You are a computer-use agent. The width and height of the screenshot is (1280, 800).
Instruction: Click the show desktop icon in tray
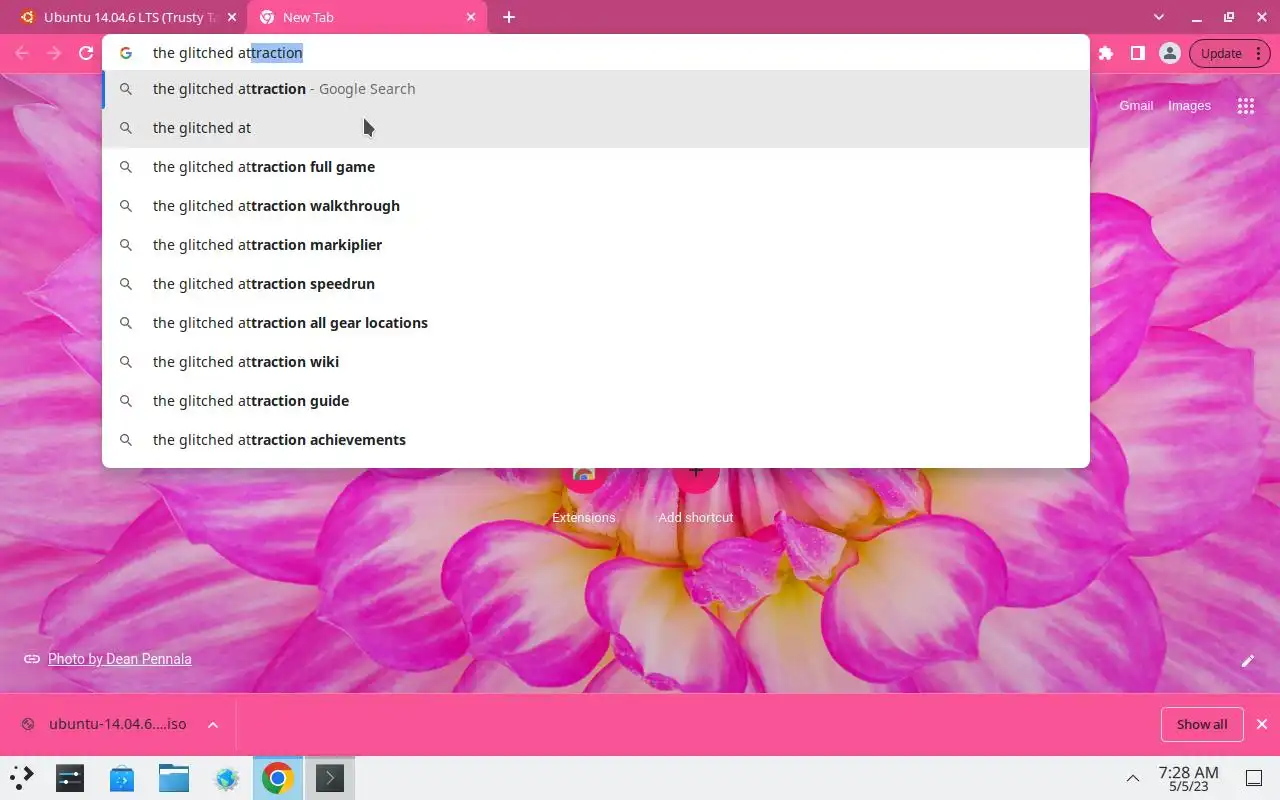(x=1254, y=778)
